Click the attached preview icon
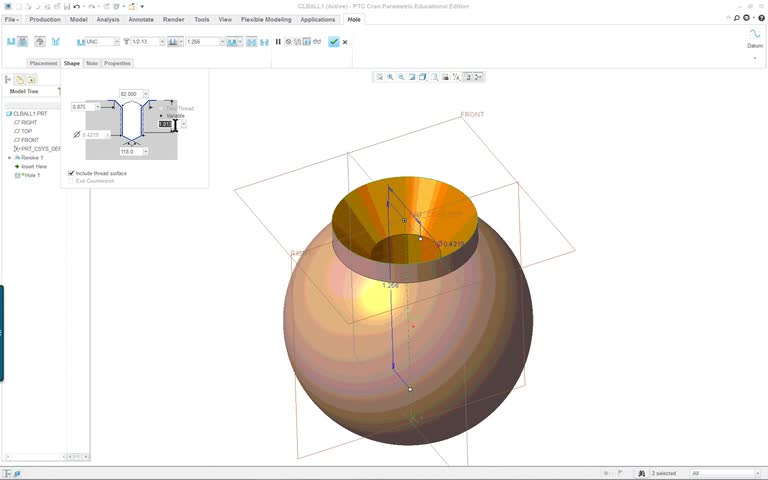Image resolution: width=768 pixels, height=480 pixels. (307, 42)
